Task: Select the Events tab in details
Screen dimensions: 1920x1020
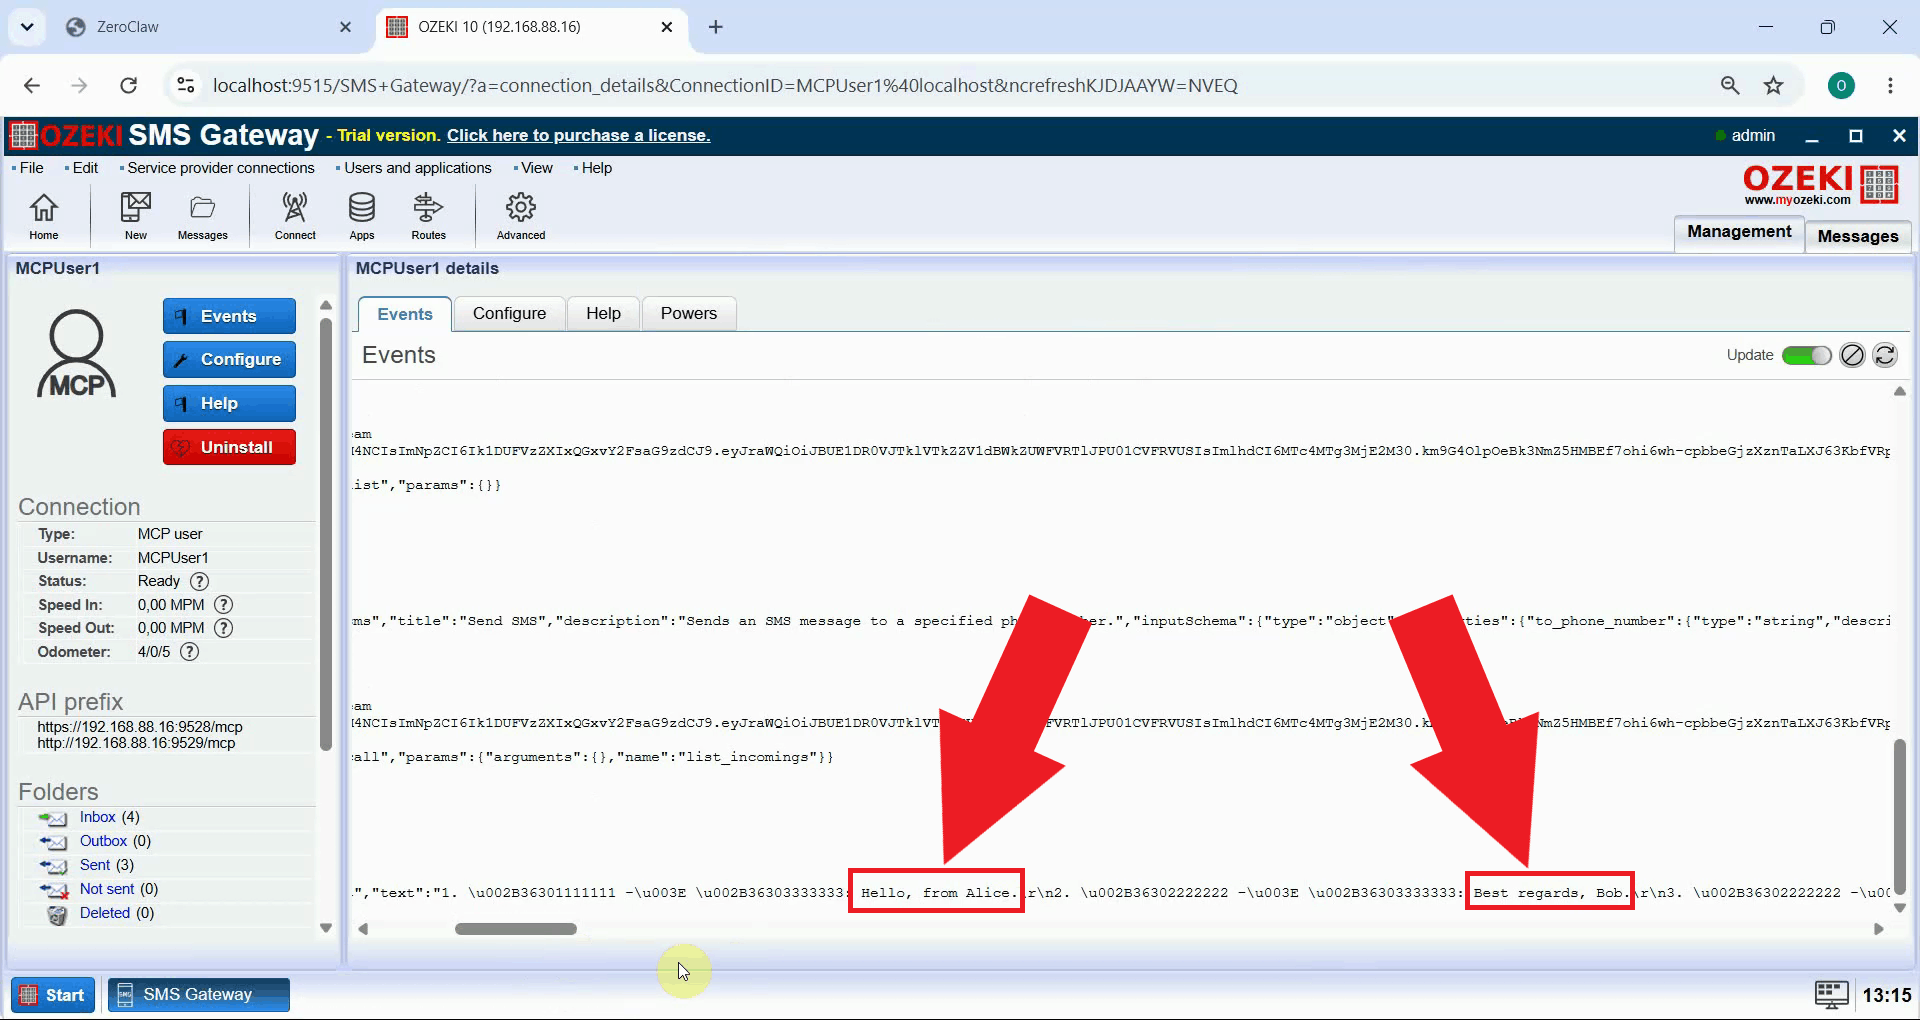Action: [x=405, y=314]
